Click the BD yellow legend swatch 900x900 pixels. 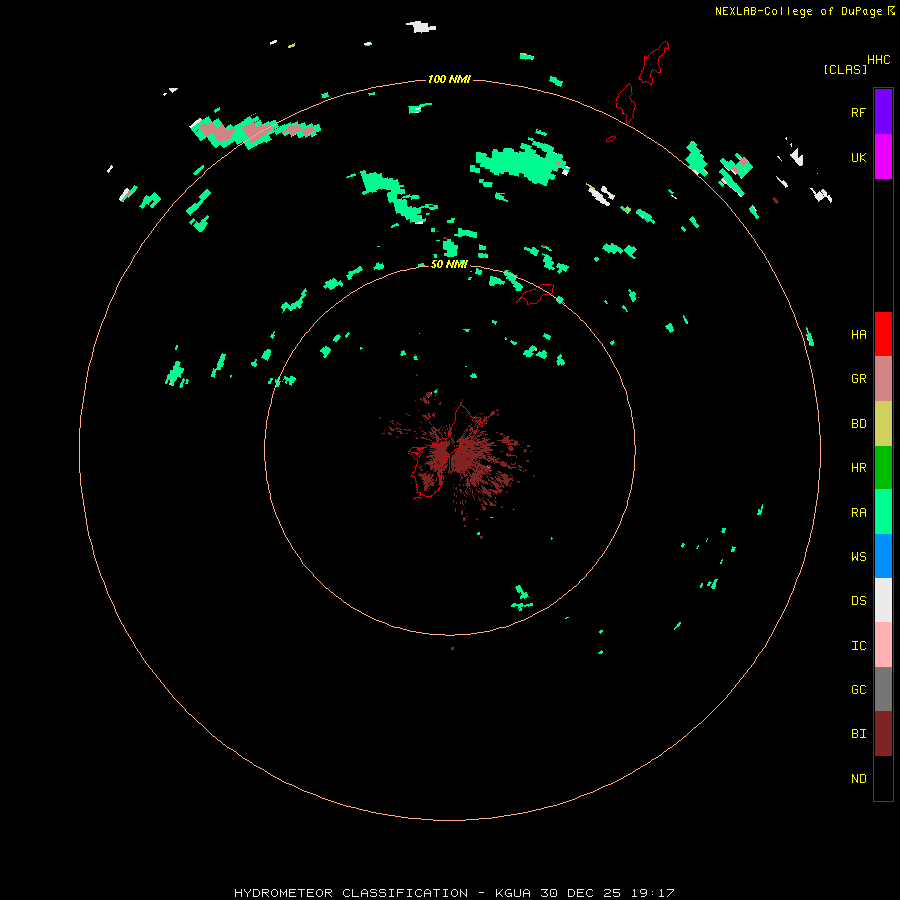coord(883,424)
